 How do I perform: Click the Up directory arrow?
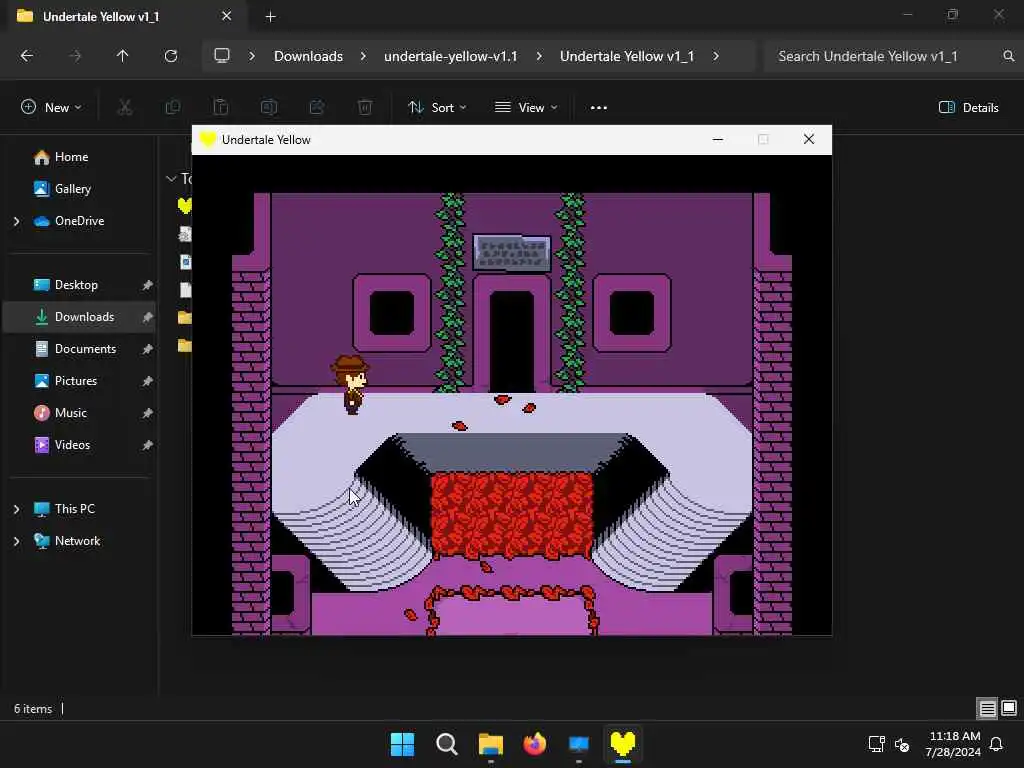(x=122, y=56)
